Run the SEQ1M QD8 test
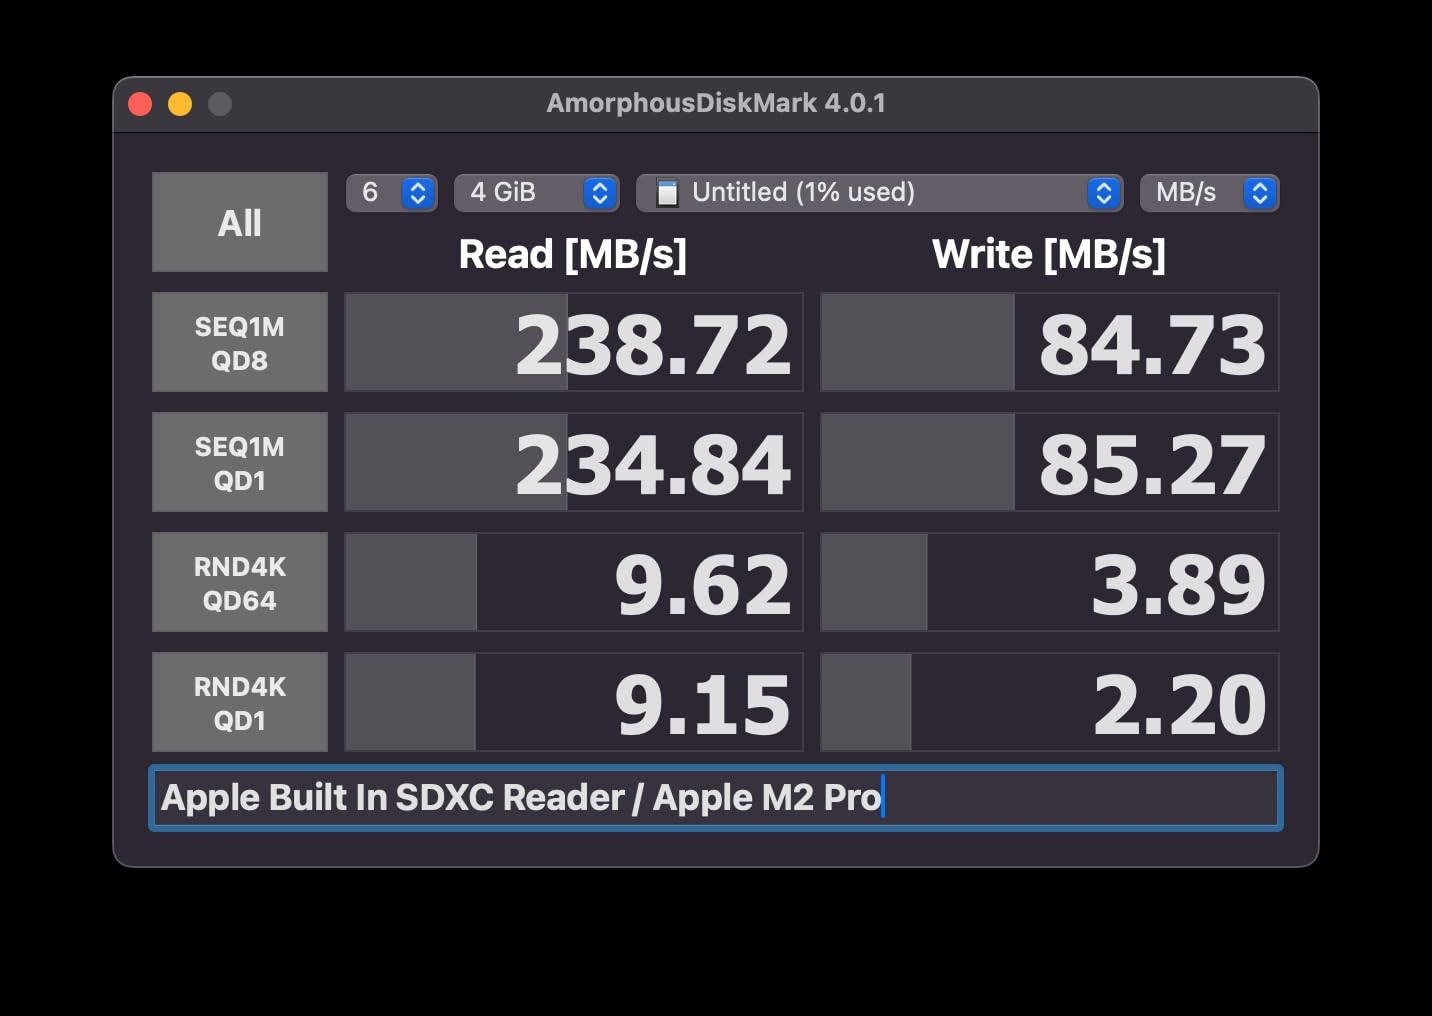This screenshot has width=1432, height=1016. (x=240, y=342)
